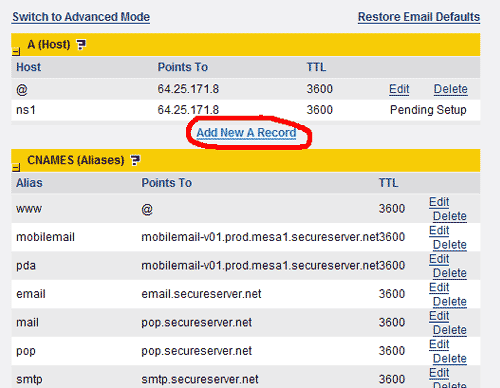Delete the @ A record
Image resolution: width=500 pixels, height=388 pixels.
click(451, 89)
